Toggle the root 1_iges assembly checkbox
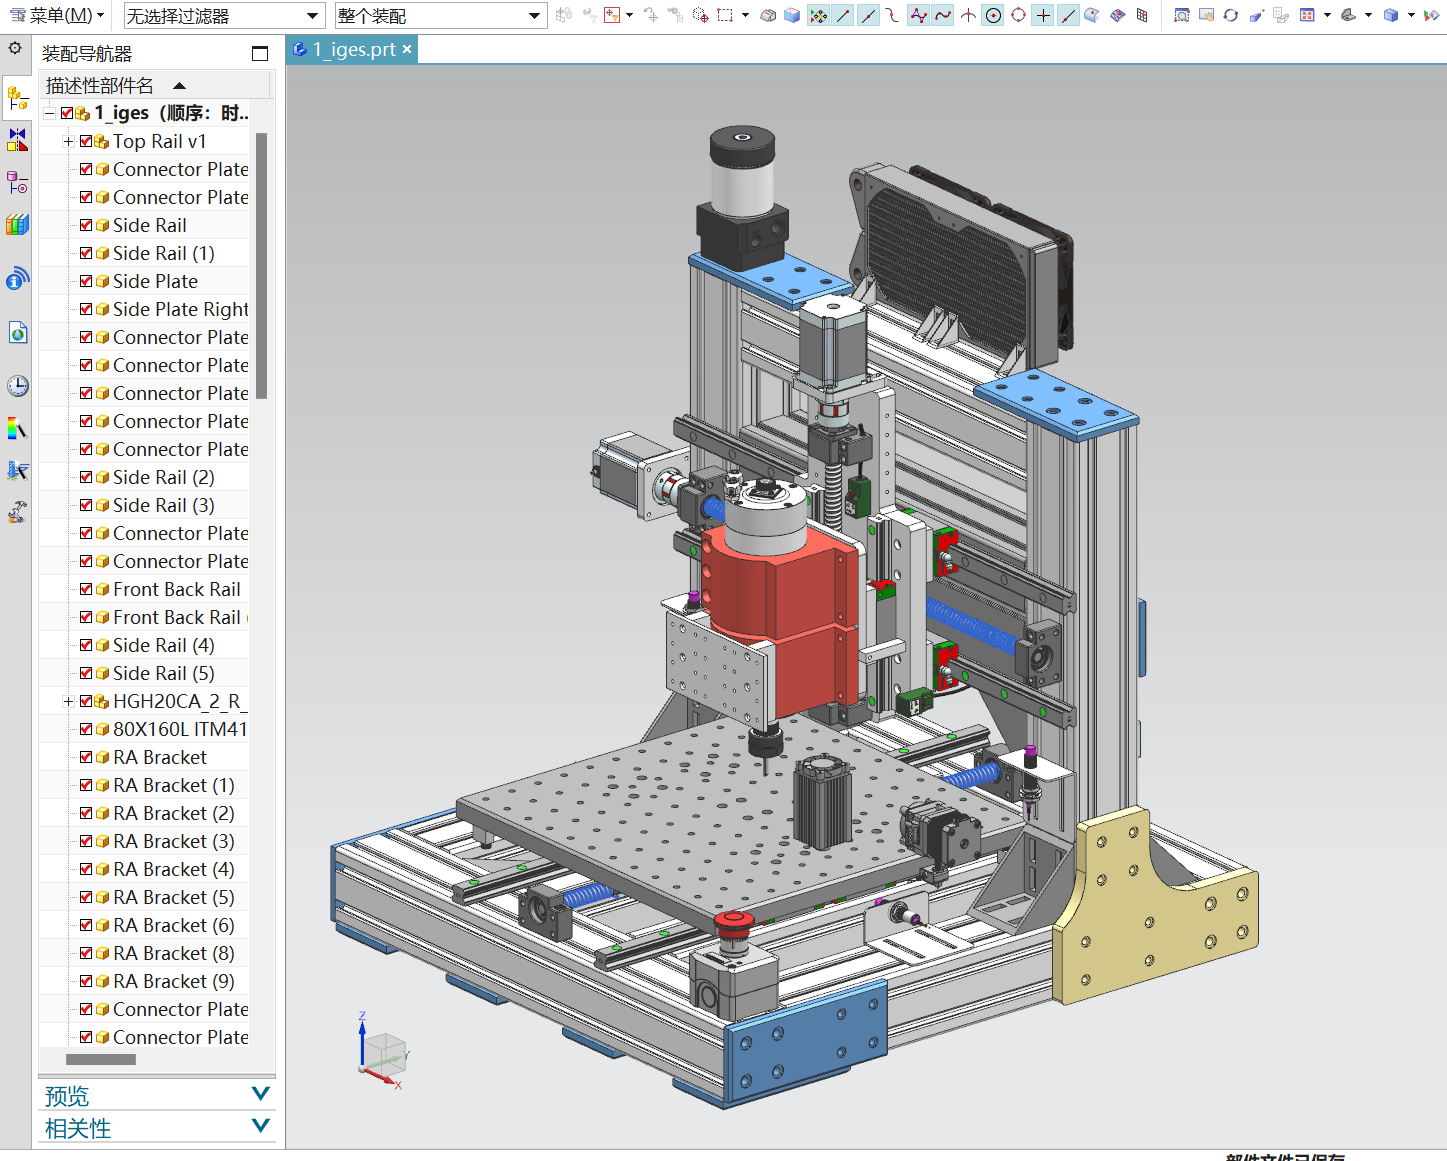 [x=67, y=113]
